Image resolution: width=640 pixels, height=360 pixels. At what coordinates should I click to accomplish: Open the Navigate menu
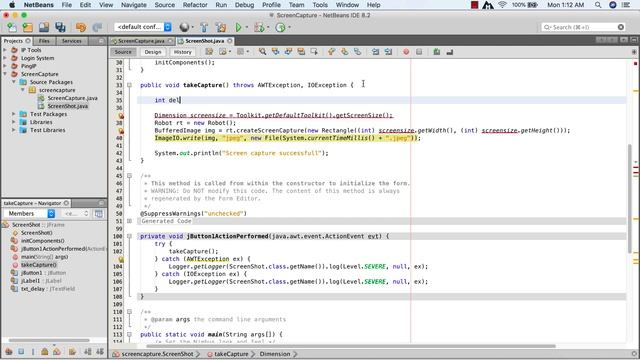tap(133, 5)
